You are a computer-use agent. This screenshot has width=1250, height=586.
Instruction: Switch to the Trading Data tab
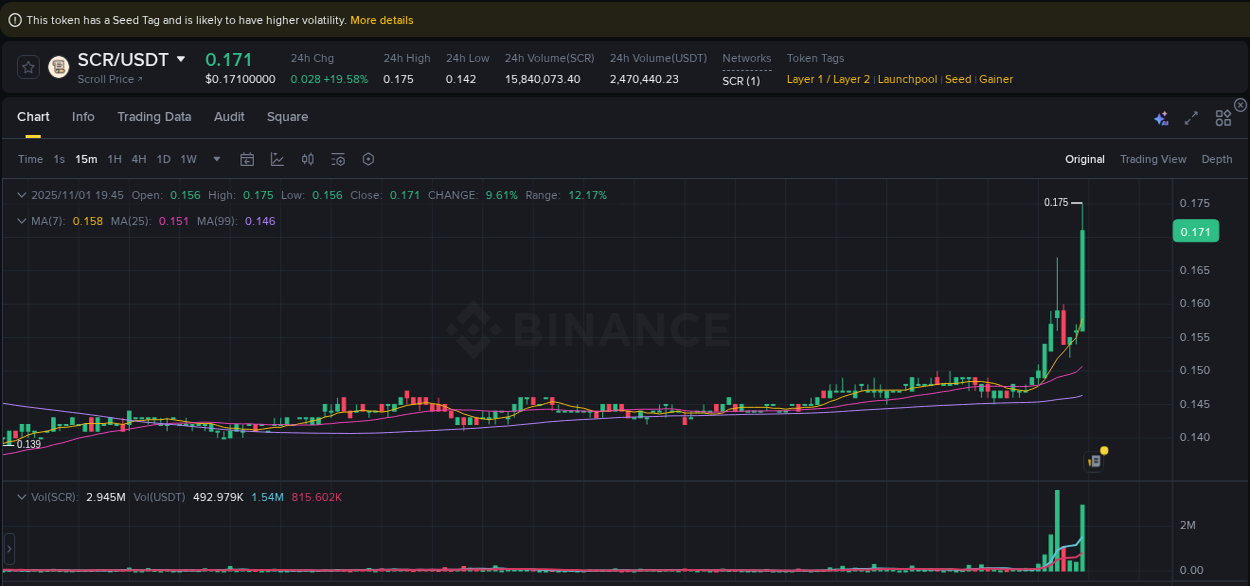(x=154, y=117)
